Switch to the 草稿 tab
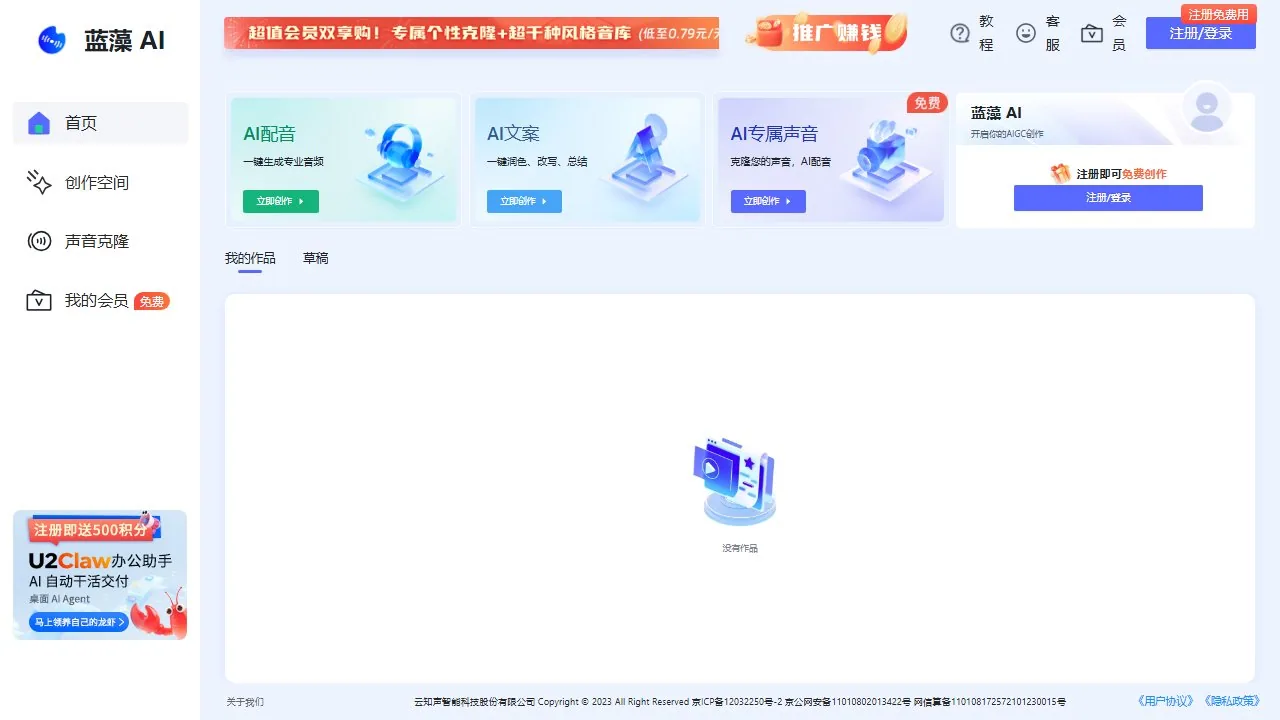Screen dimensions: 1280x720 point(316,258)
